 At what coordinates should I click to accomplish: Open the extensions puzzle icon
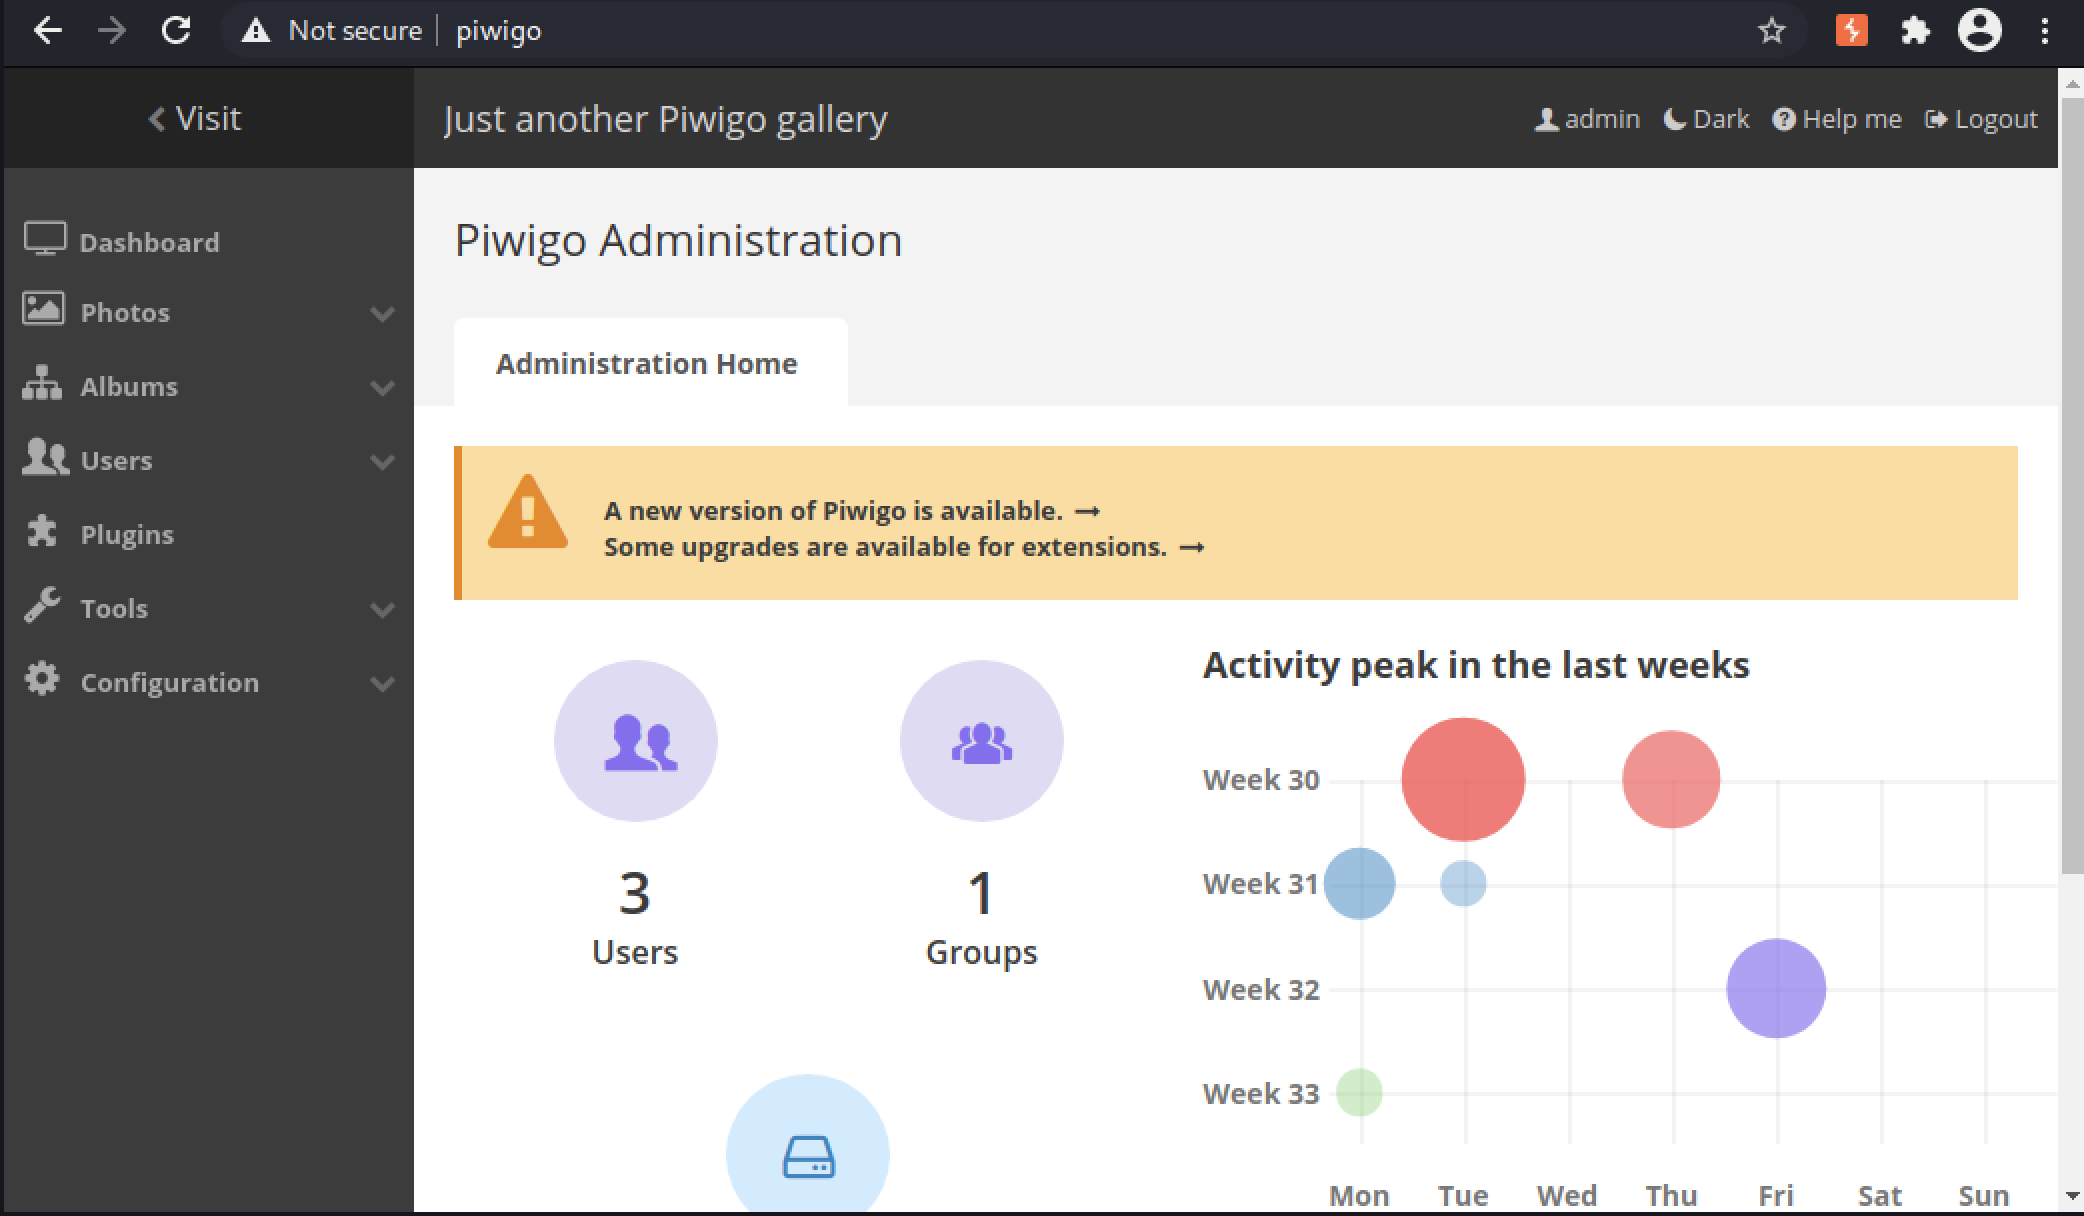pos(1915,31)
